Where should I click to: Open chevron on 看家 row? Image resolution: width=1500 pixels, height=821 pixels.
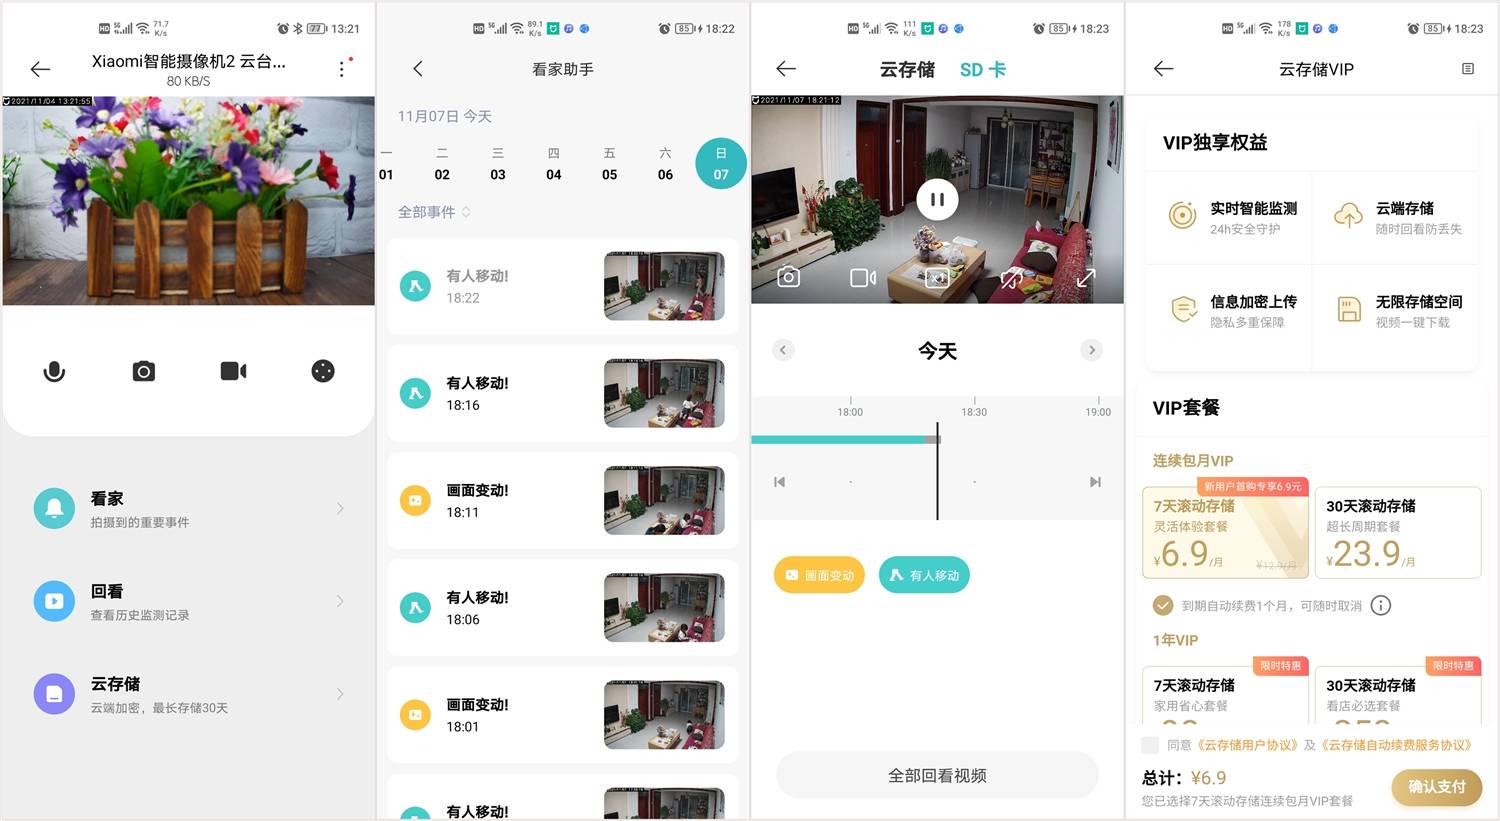click(x=340, y=508)
